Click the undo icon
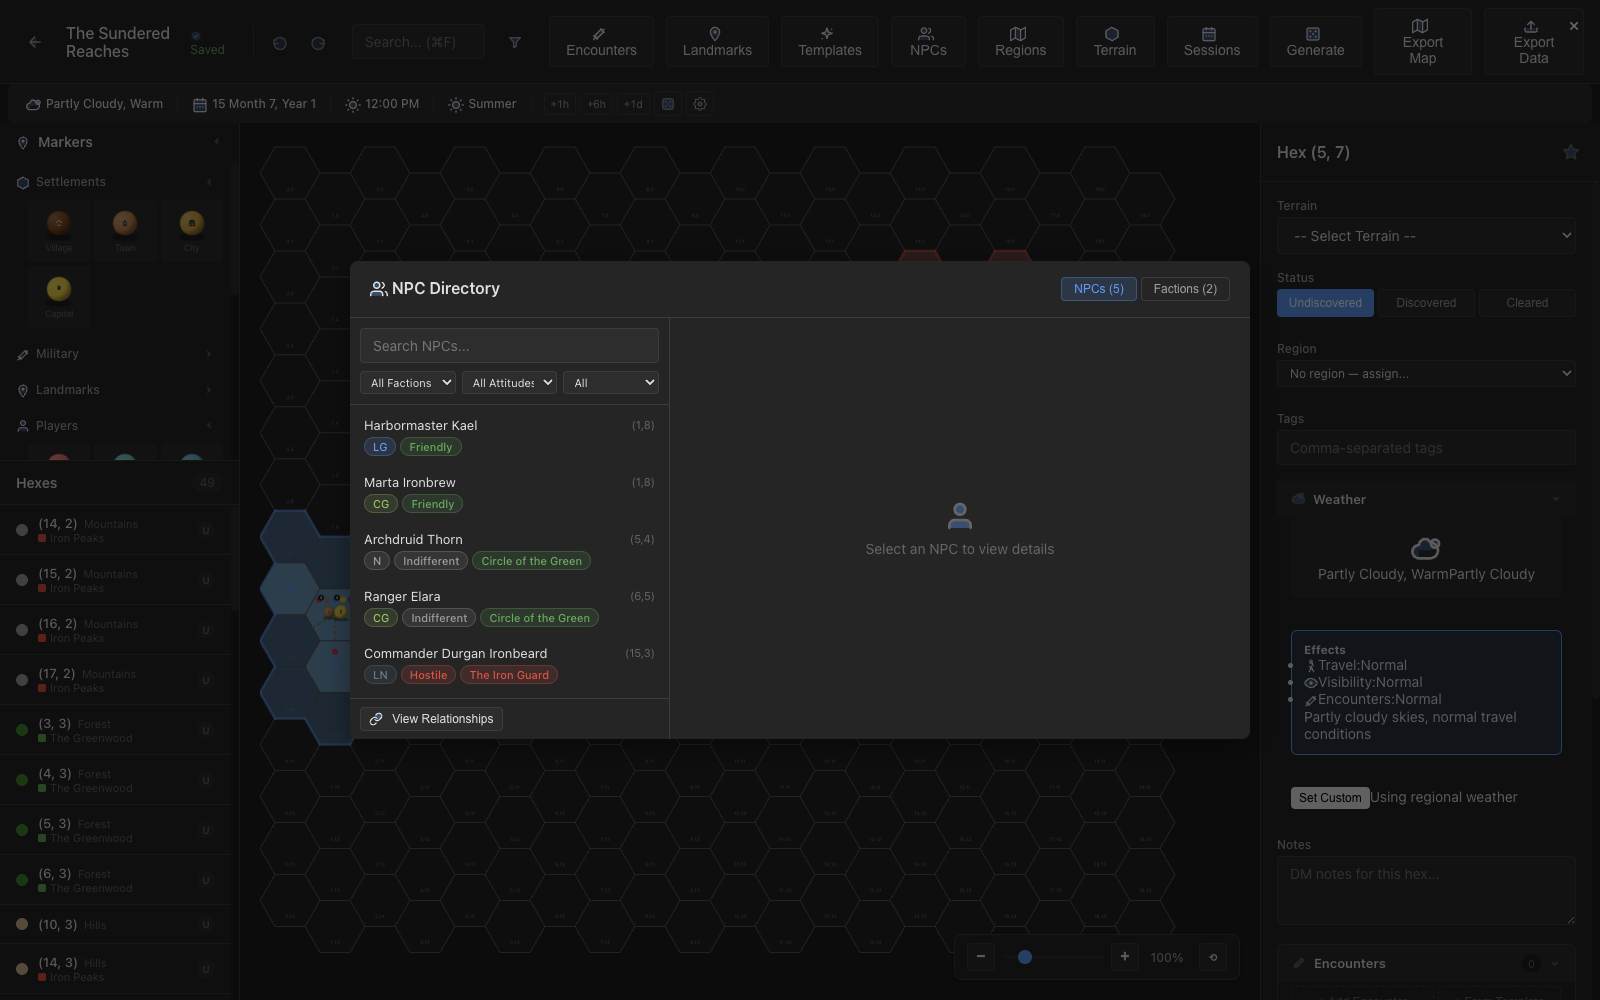The image size is (1600, 1000). [x=280, y=43]
